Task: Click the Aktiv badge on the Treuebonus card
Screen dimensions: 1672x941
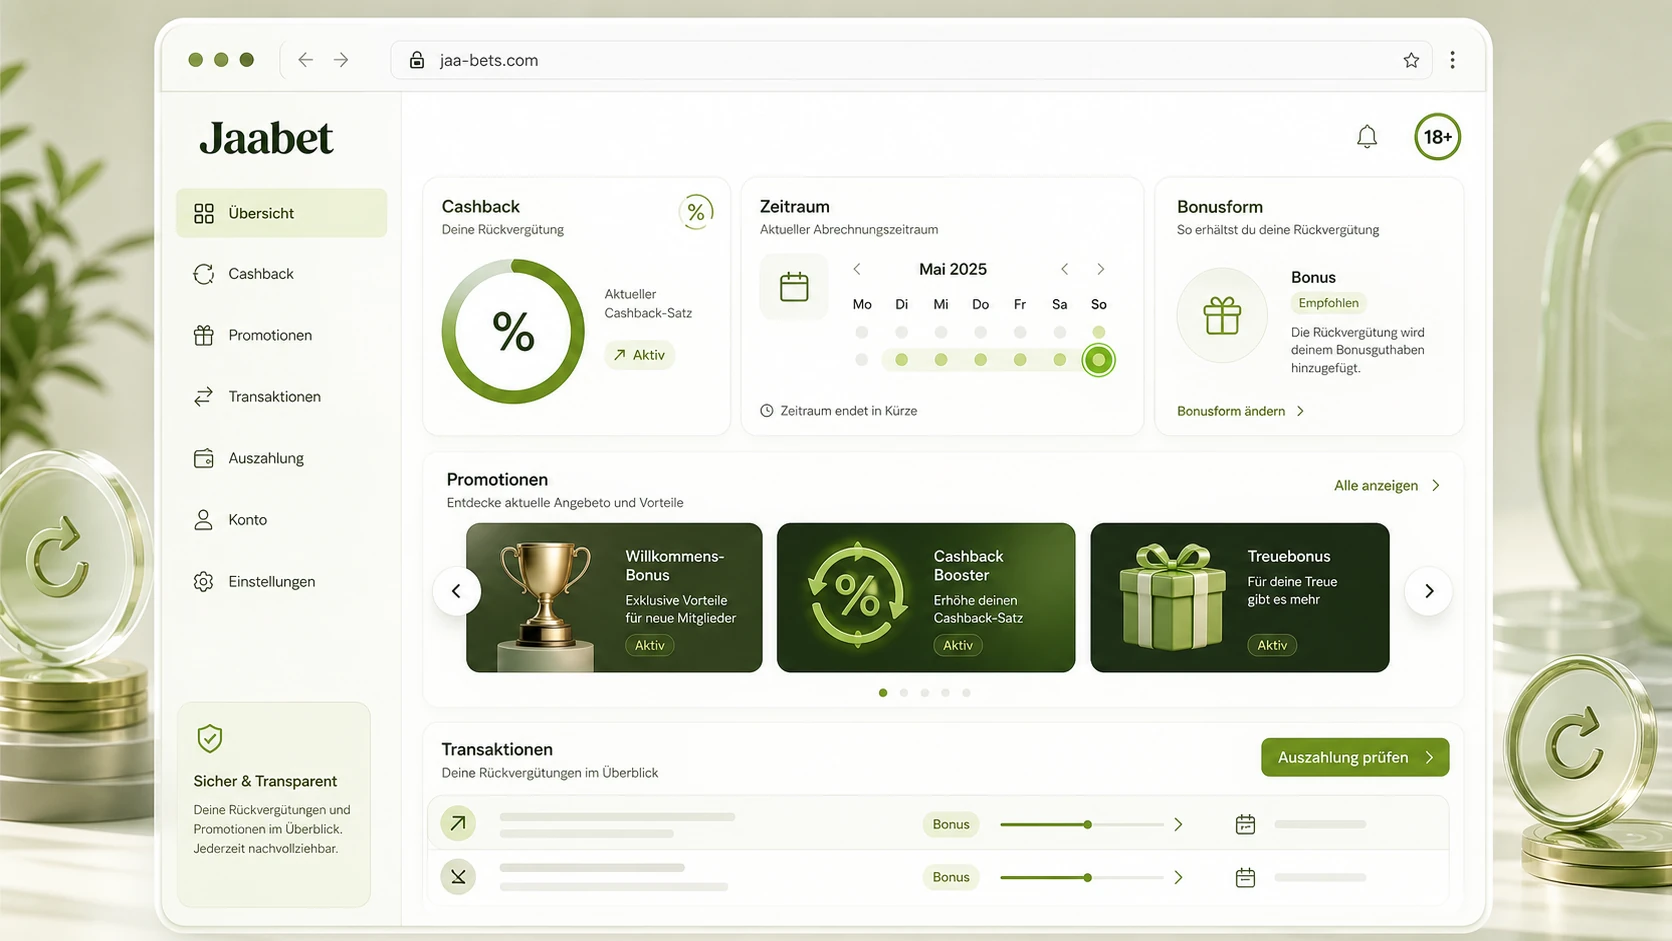Action: (1272, 645)
